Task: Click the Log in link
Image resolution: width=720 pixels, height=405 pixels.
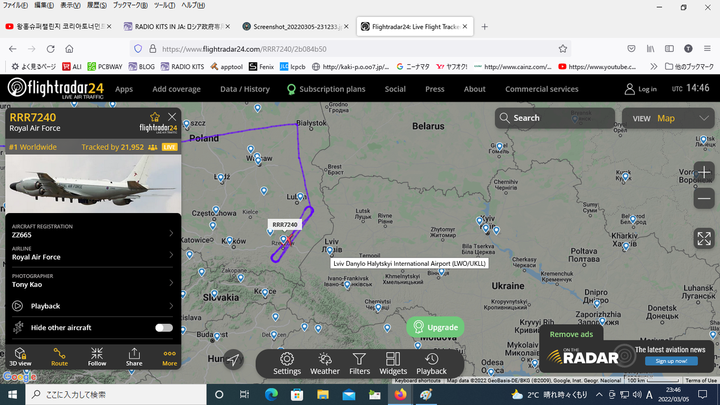Action: [640, 89]
